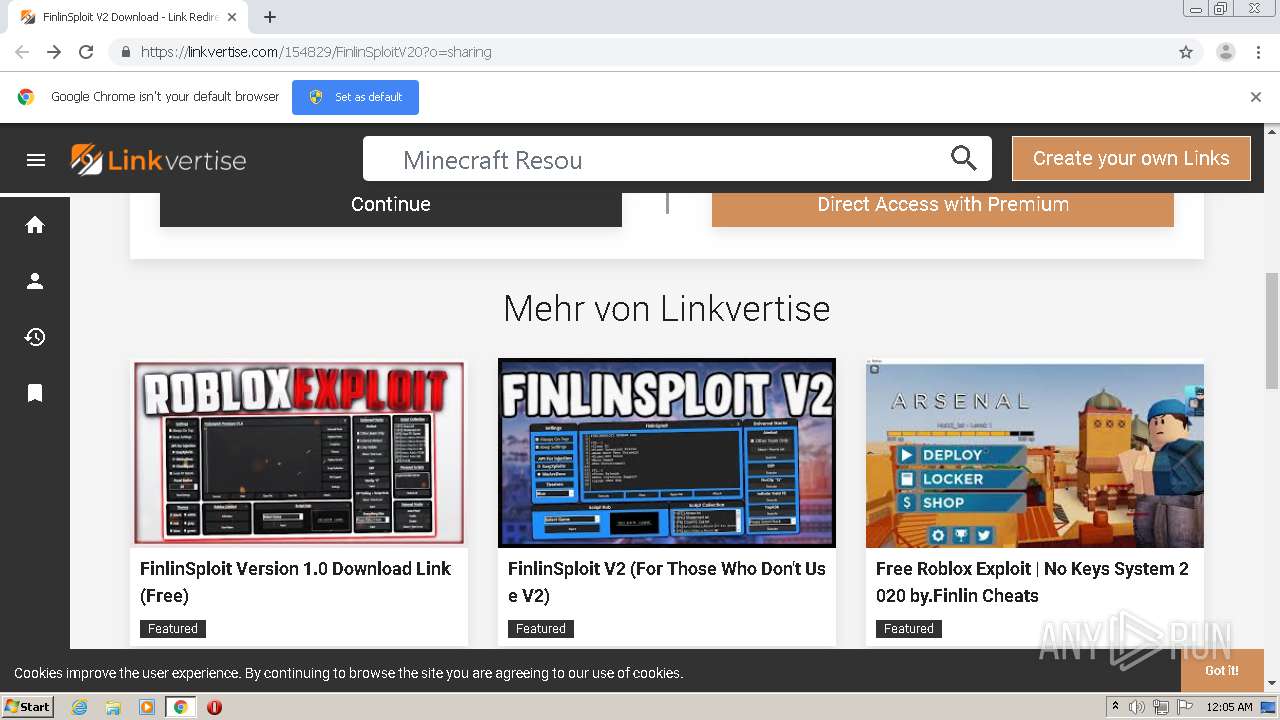
Task: Click Direct Access with Premium
Action: (x=943, y=204)
